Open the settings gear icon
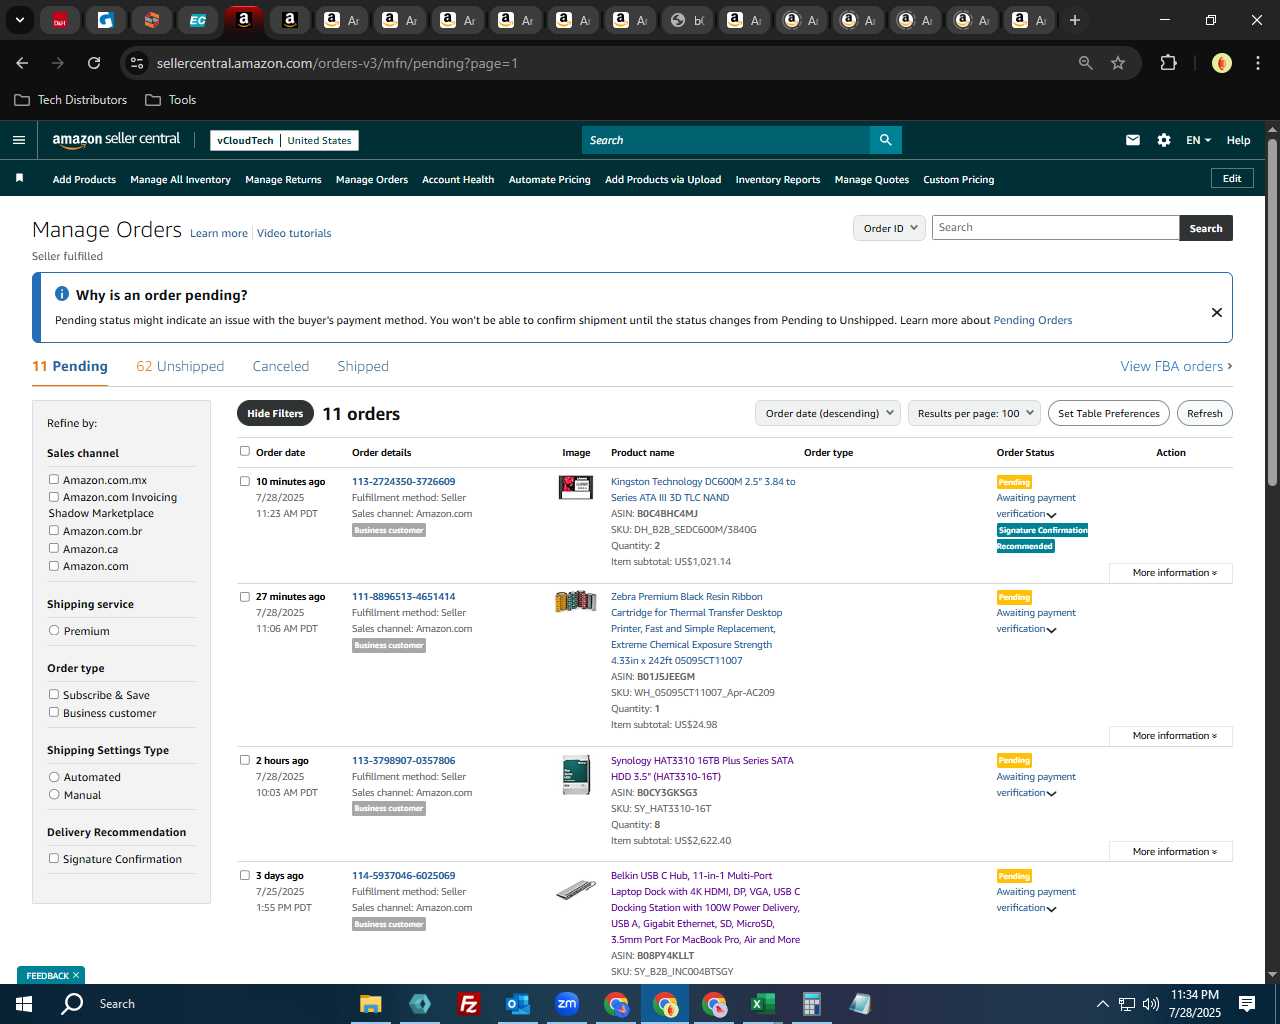 click(1164, 140)
